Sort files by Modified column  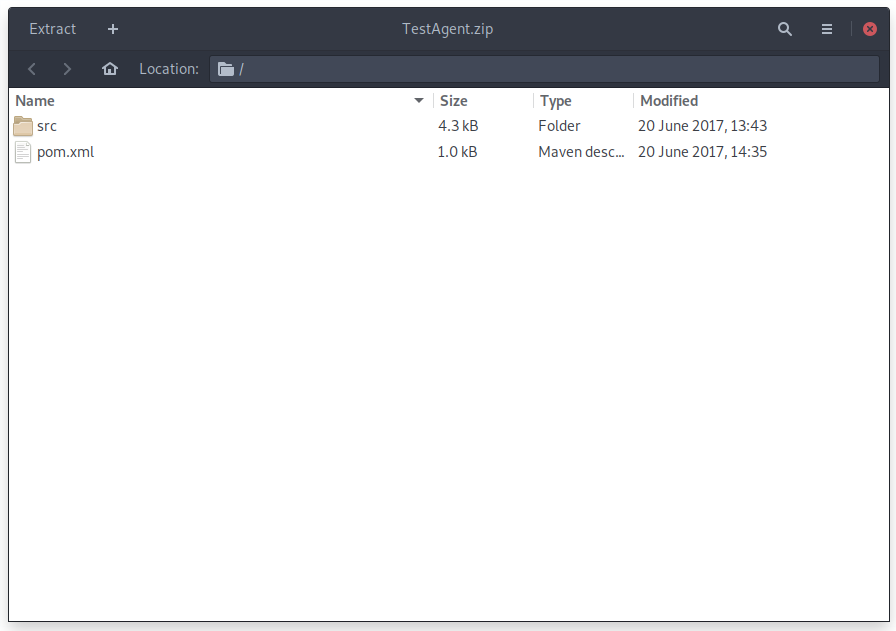coord(669,101)
